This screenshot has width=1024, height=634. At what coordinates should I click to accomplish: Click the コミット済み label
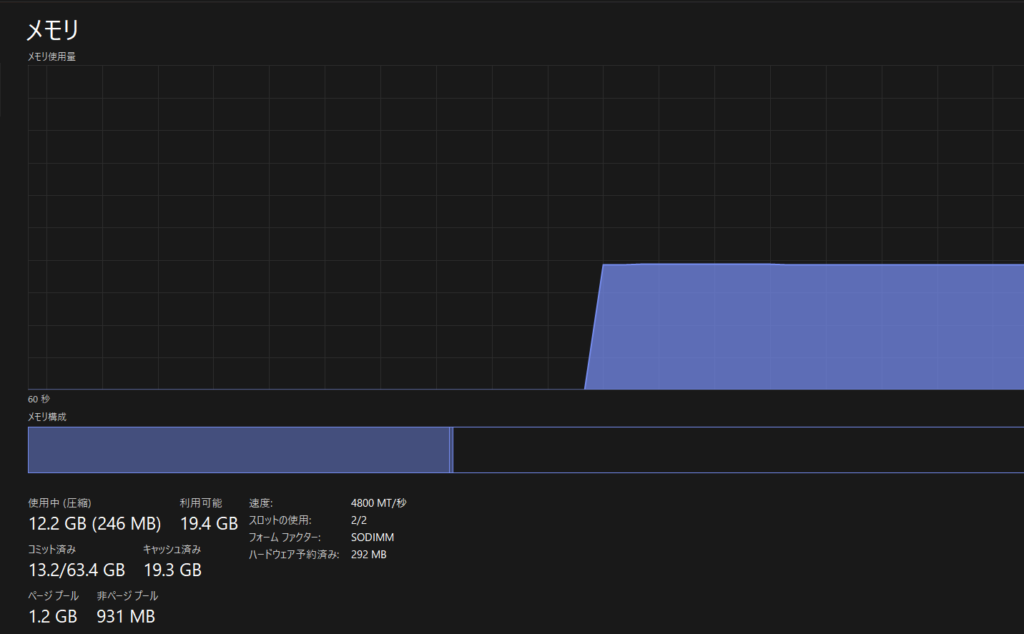[52, 548]
